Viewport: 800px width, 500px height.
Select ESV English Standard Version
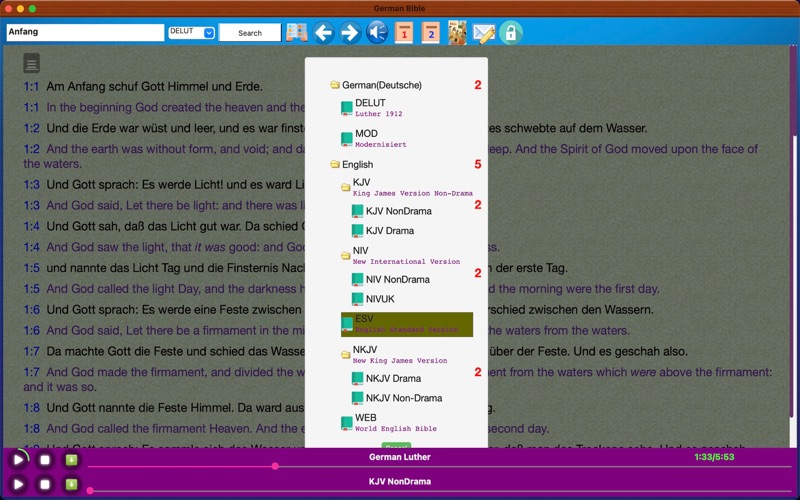pyautogui.click(x=407, y=324)
